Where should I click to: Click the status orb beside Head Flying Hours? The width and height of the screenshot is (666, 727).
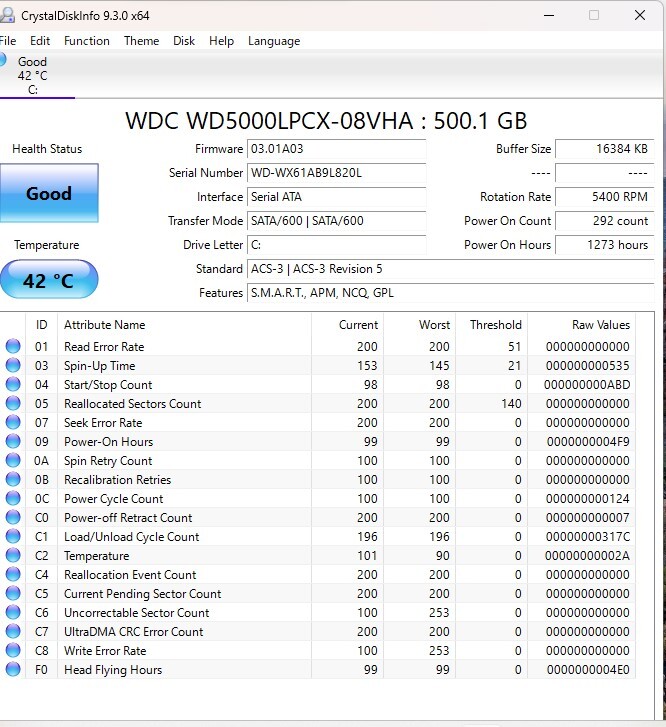click(13, 669)
